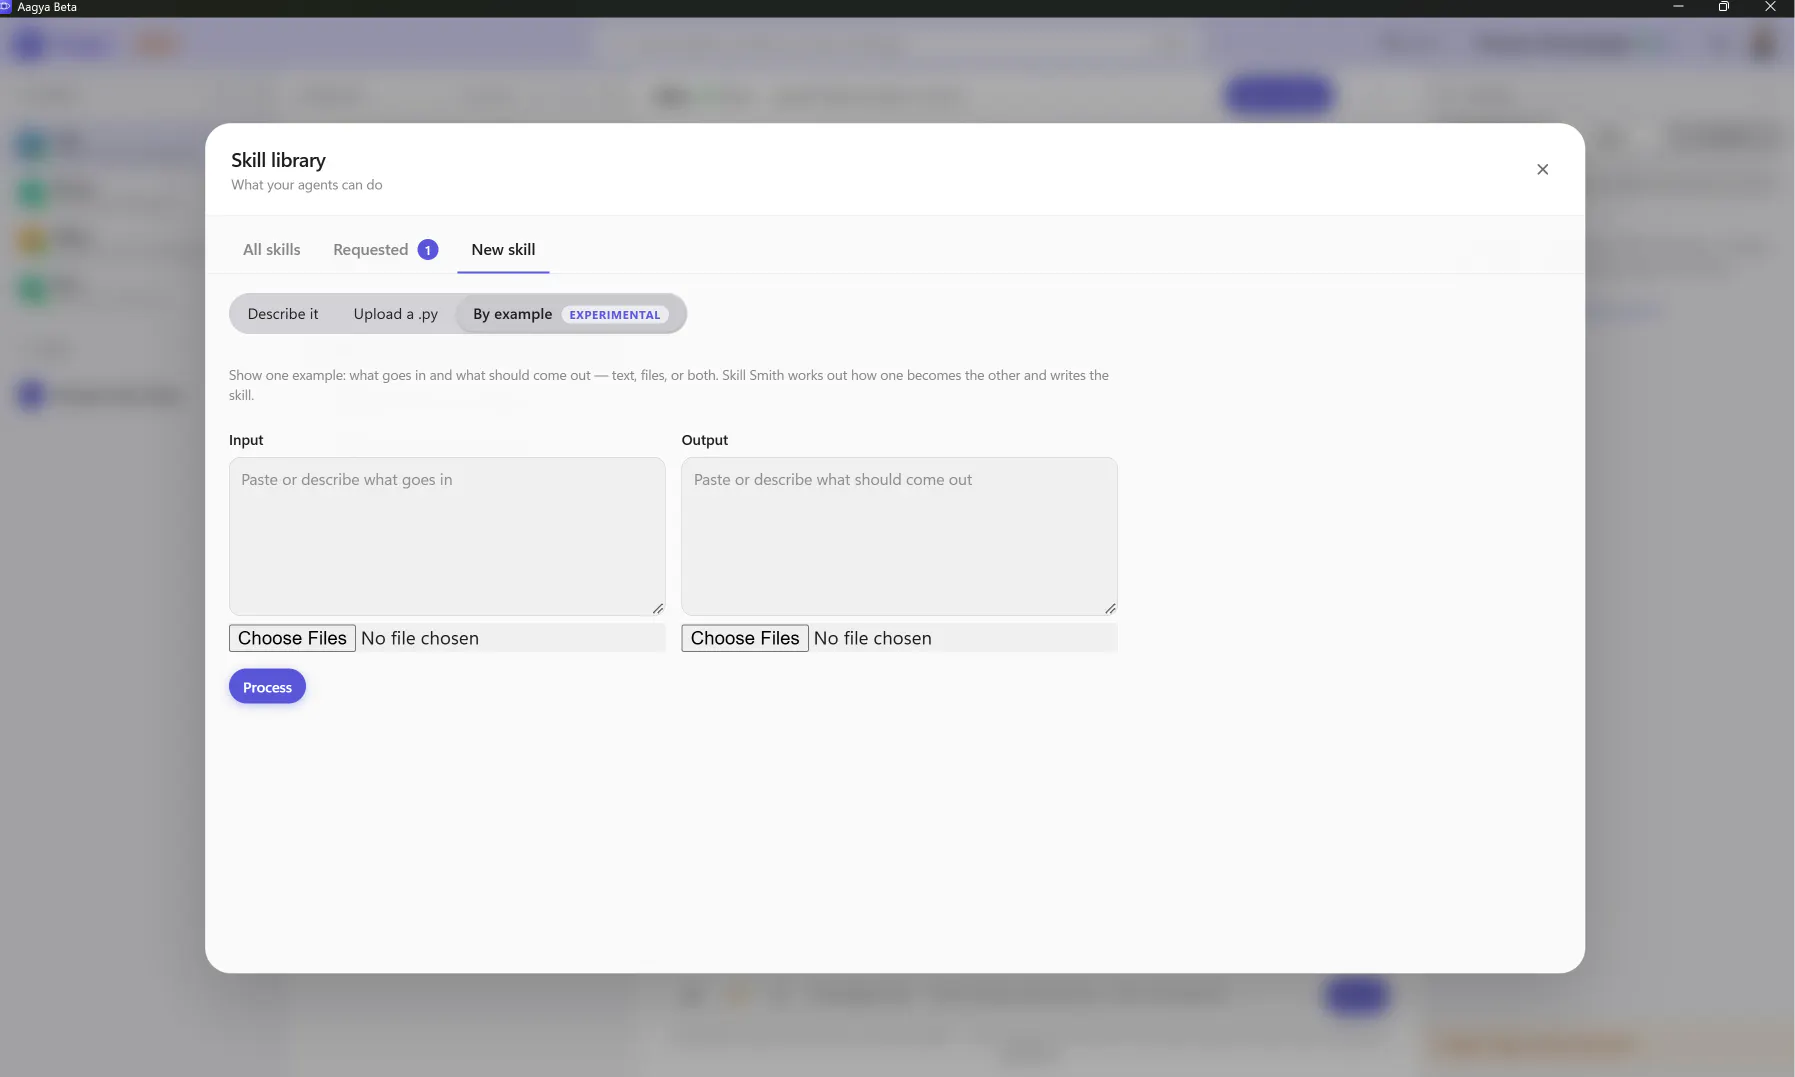Choose Files for the Input
Image resolution: width=1795 pixels, height=1077 pixels.
pos(292,638)
